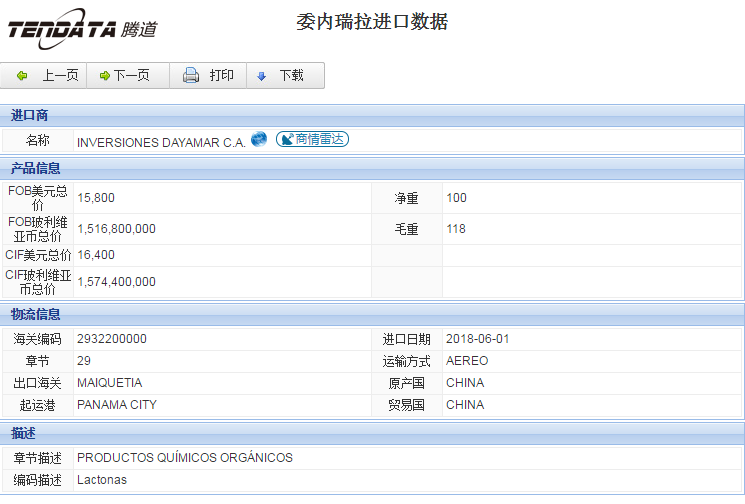
Task: Open 商情雷达 for this importer
Action: tap(320, 140)
